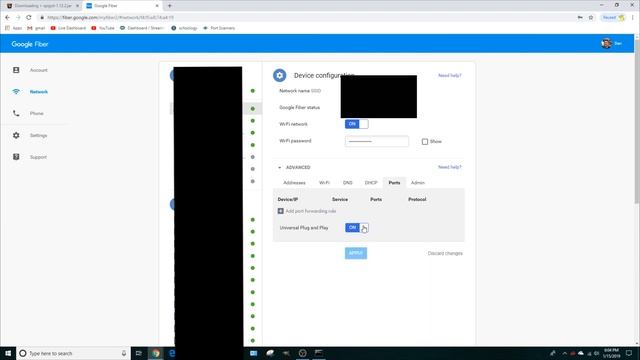The image size is (640, 360).
Task: Click Discard changes link
Action: point(445,253)
